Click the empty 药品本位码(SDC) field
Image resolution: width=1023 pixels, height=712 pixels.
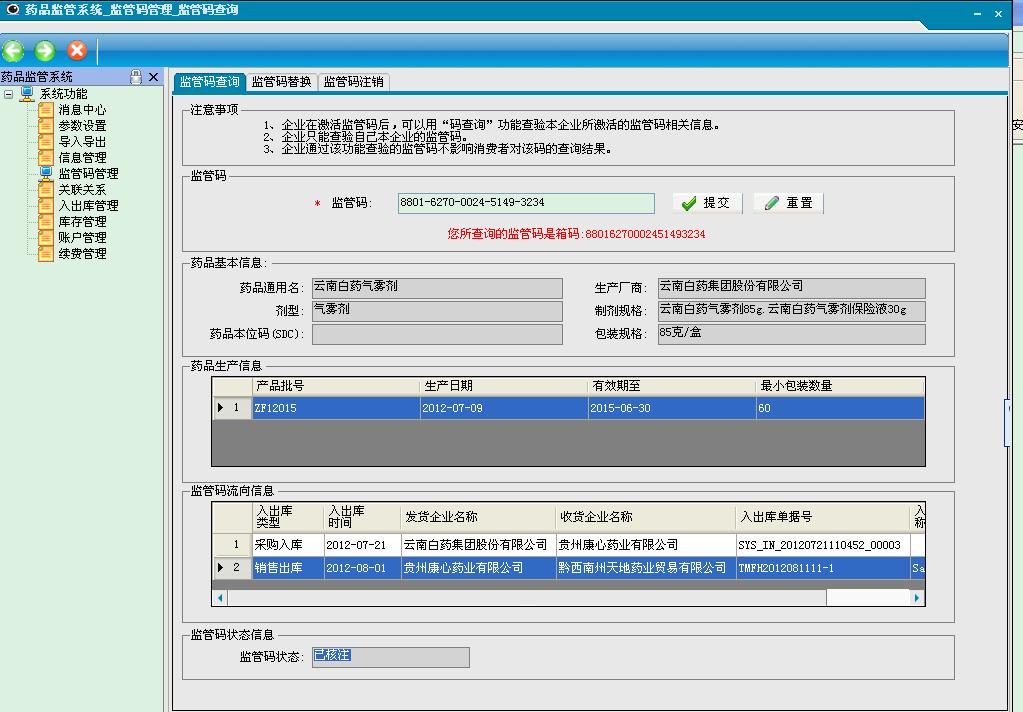coord(437,334)
